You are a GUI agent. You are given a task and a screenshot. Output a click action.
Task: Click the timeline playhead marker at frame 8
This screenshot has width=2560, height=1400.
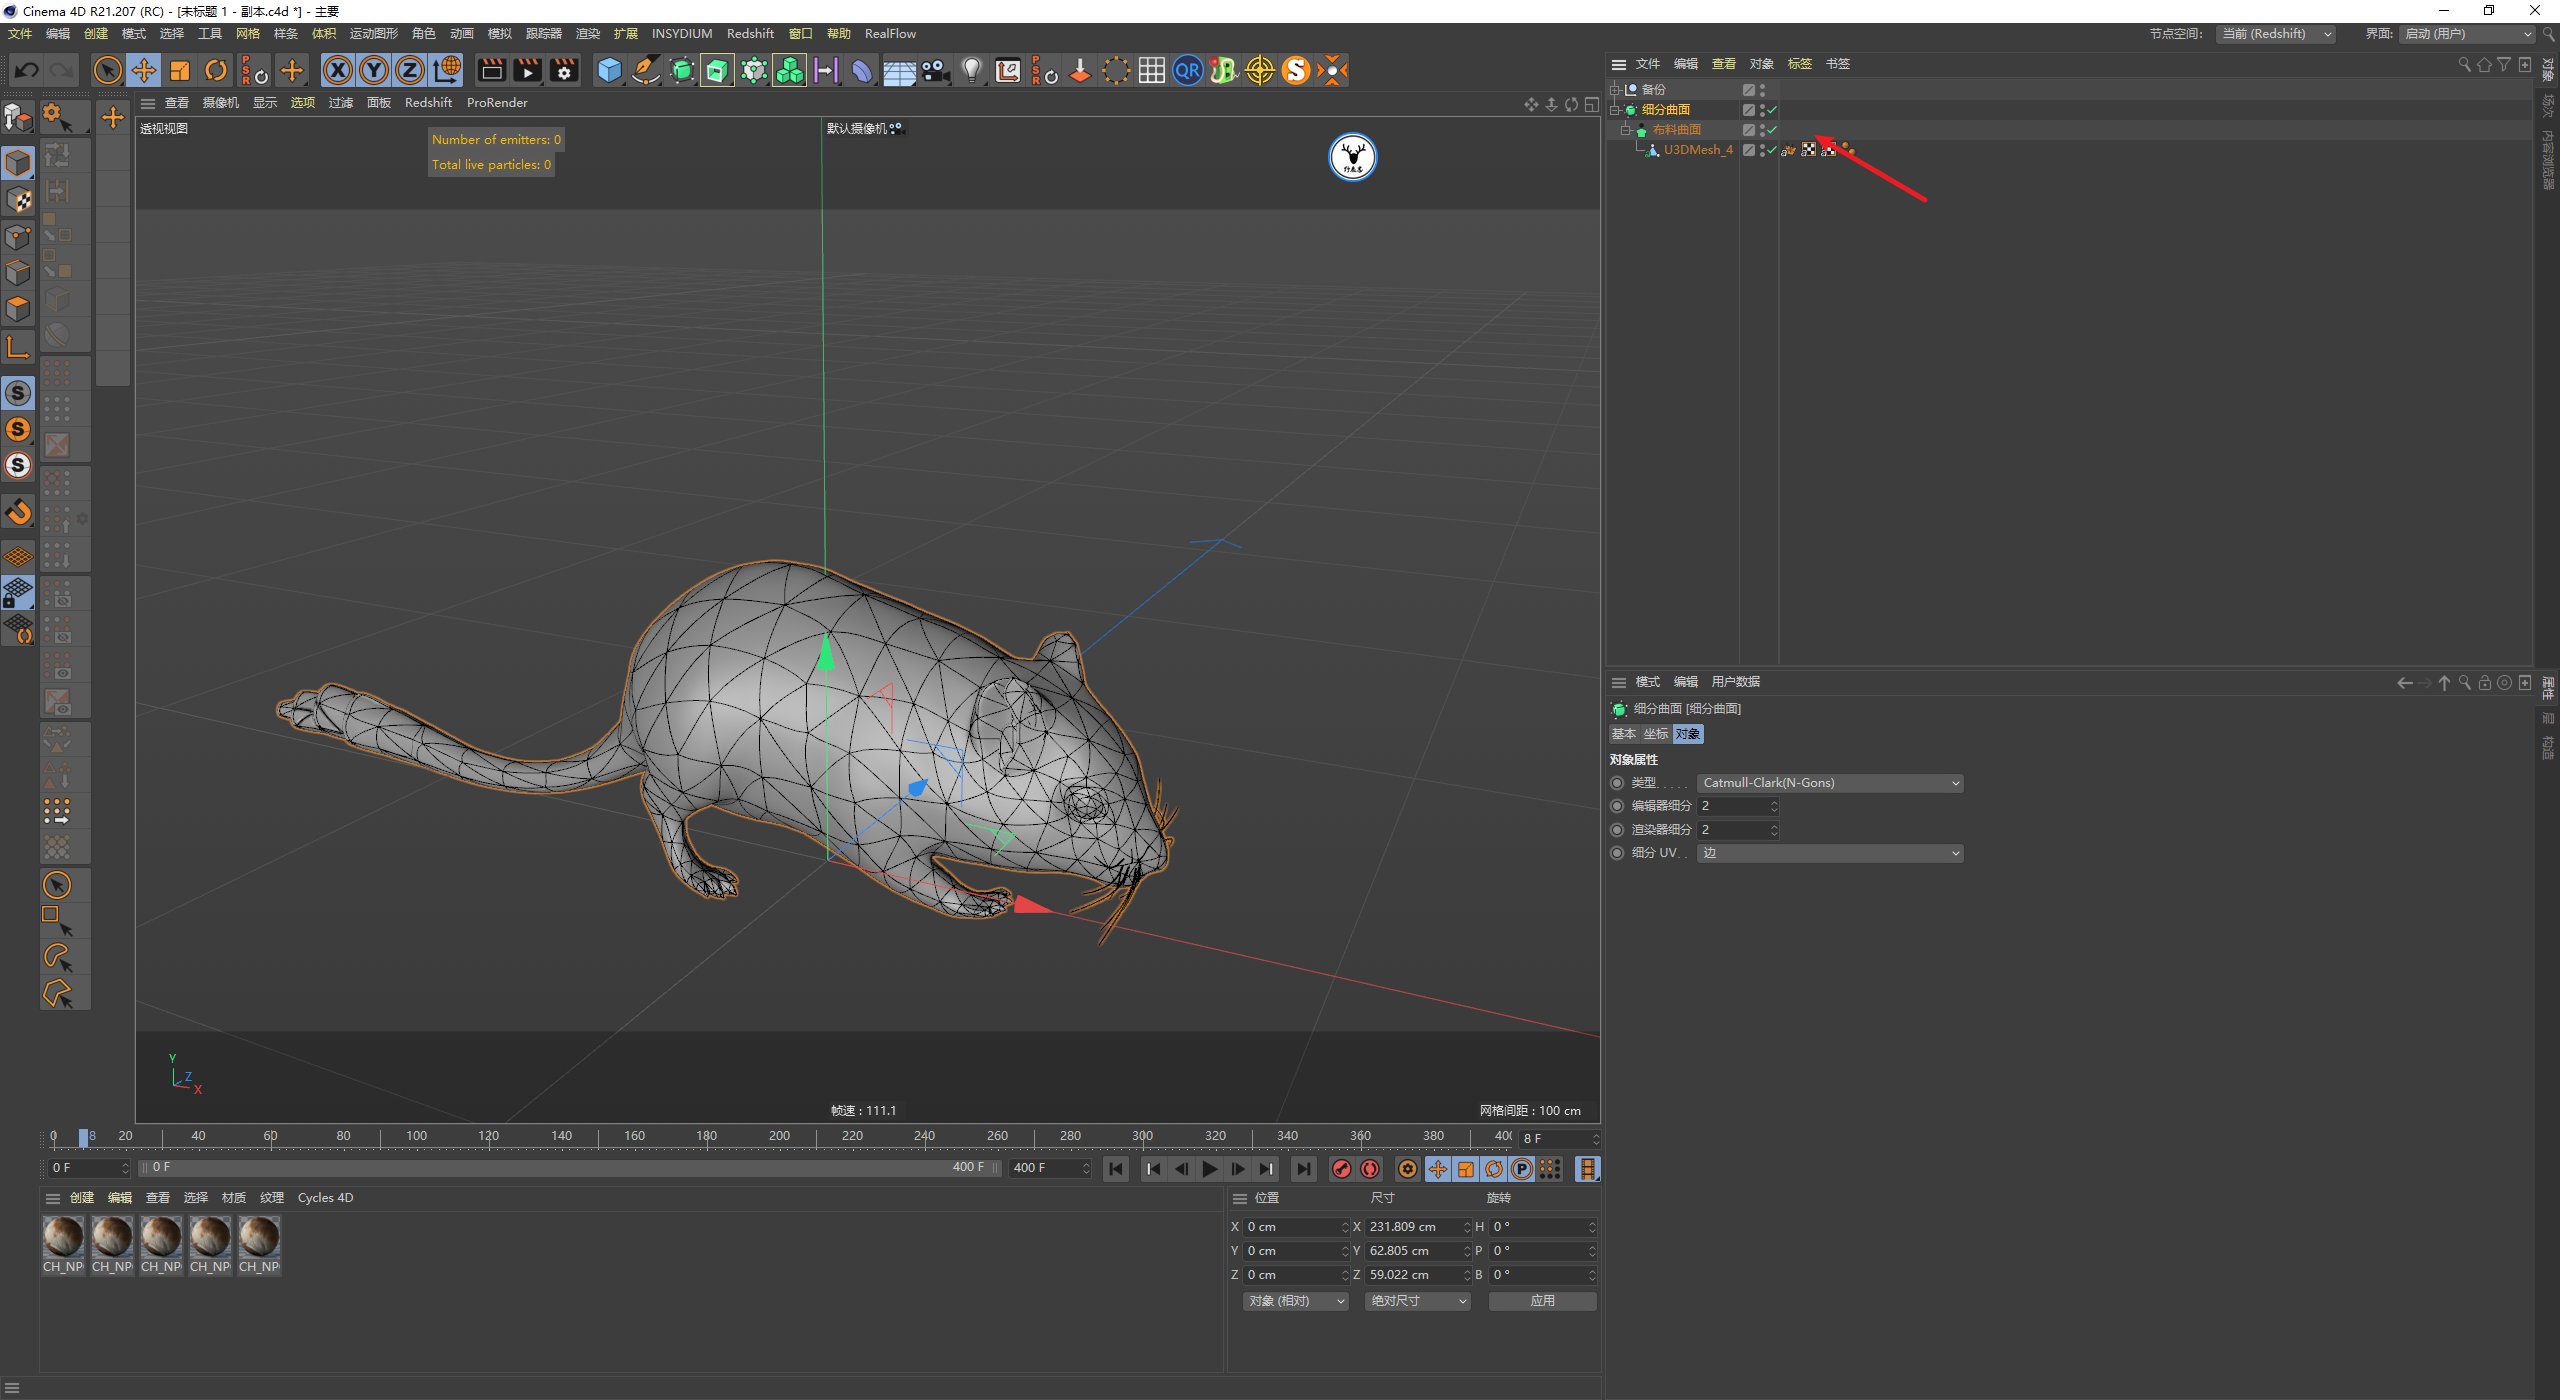click(x=84, y=1137)
